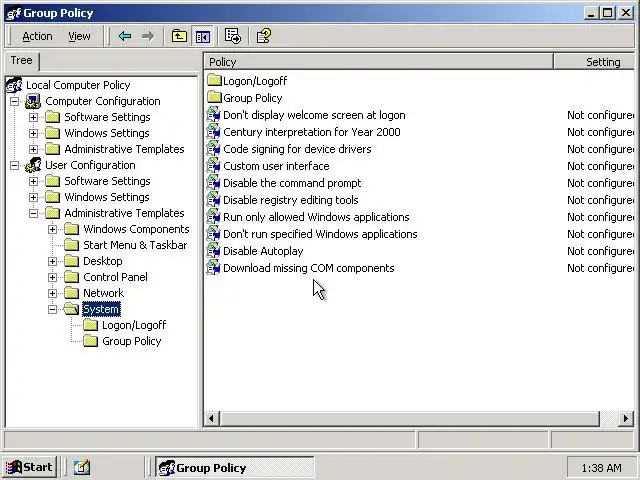Sort by the Policy column header
640x480 pixels.
[378, 62]
